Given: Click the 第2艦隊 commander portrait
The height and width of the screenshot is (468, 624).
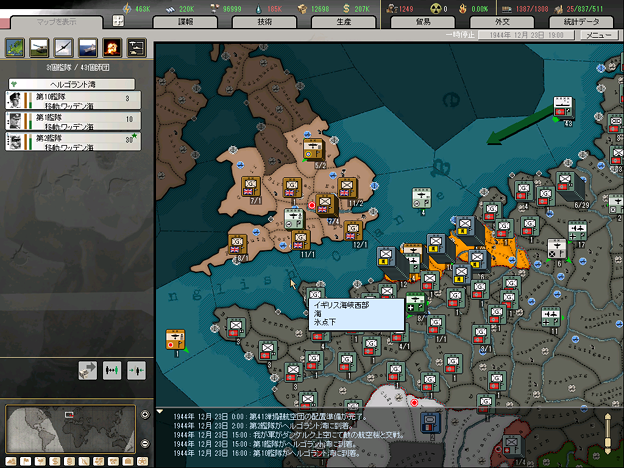Looking at the screenshot, I should pyautogui.click(x=14, y=142).
